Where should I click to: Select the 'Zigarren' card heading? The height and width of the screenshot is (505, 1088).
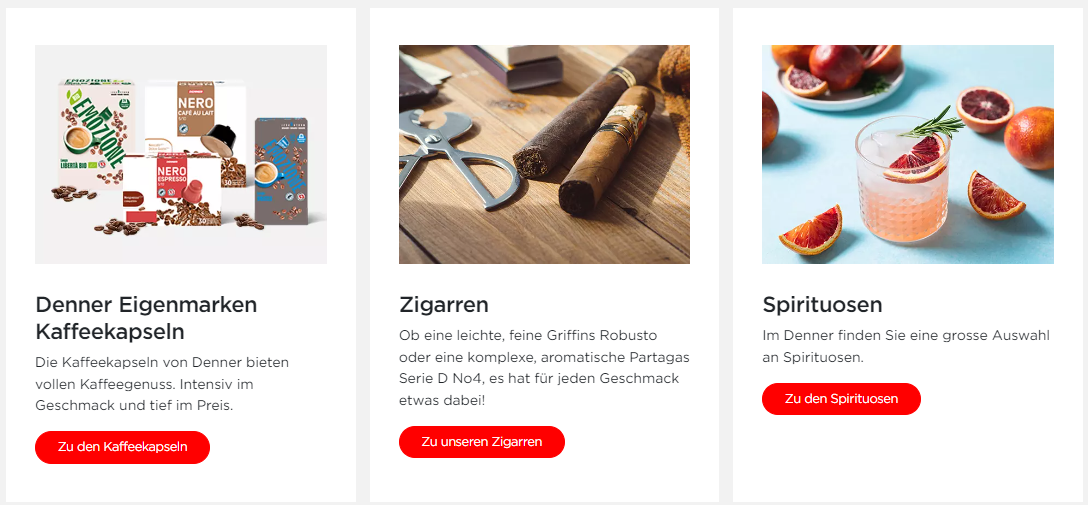click(444, 305)
